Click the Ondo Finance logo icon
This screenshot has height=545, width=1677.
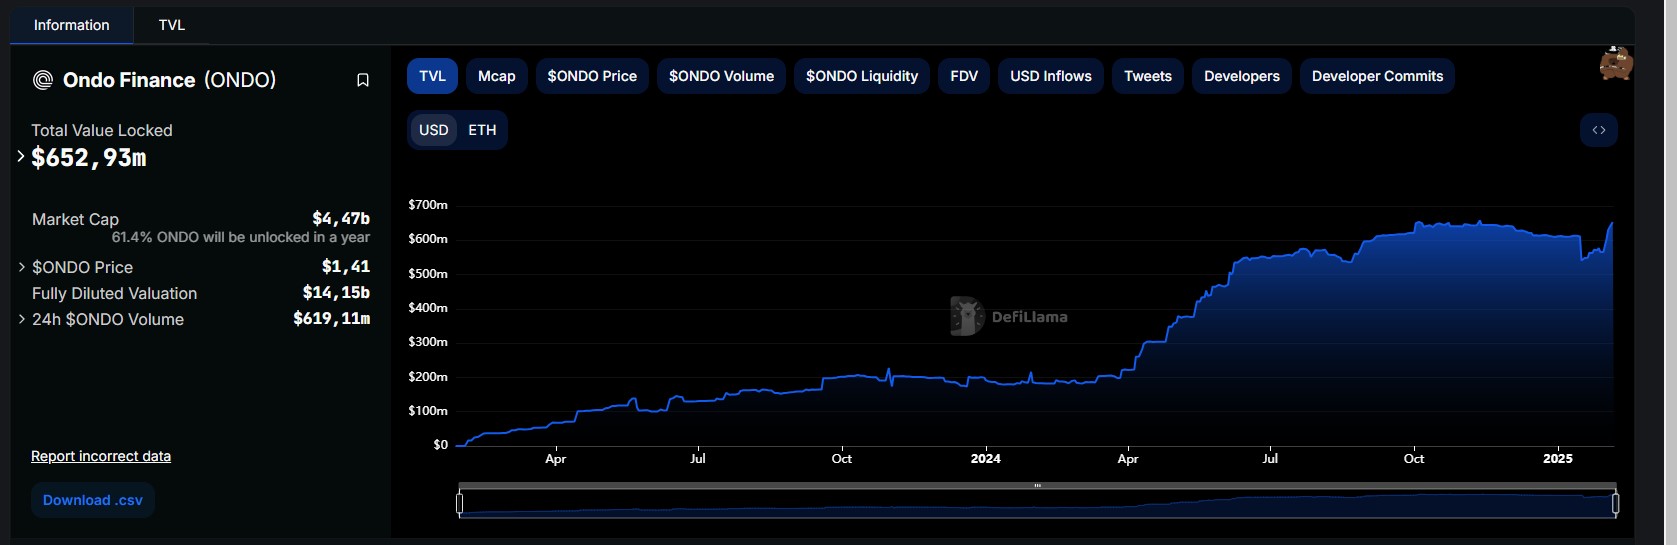(43, 80)
